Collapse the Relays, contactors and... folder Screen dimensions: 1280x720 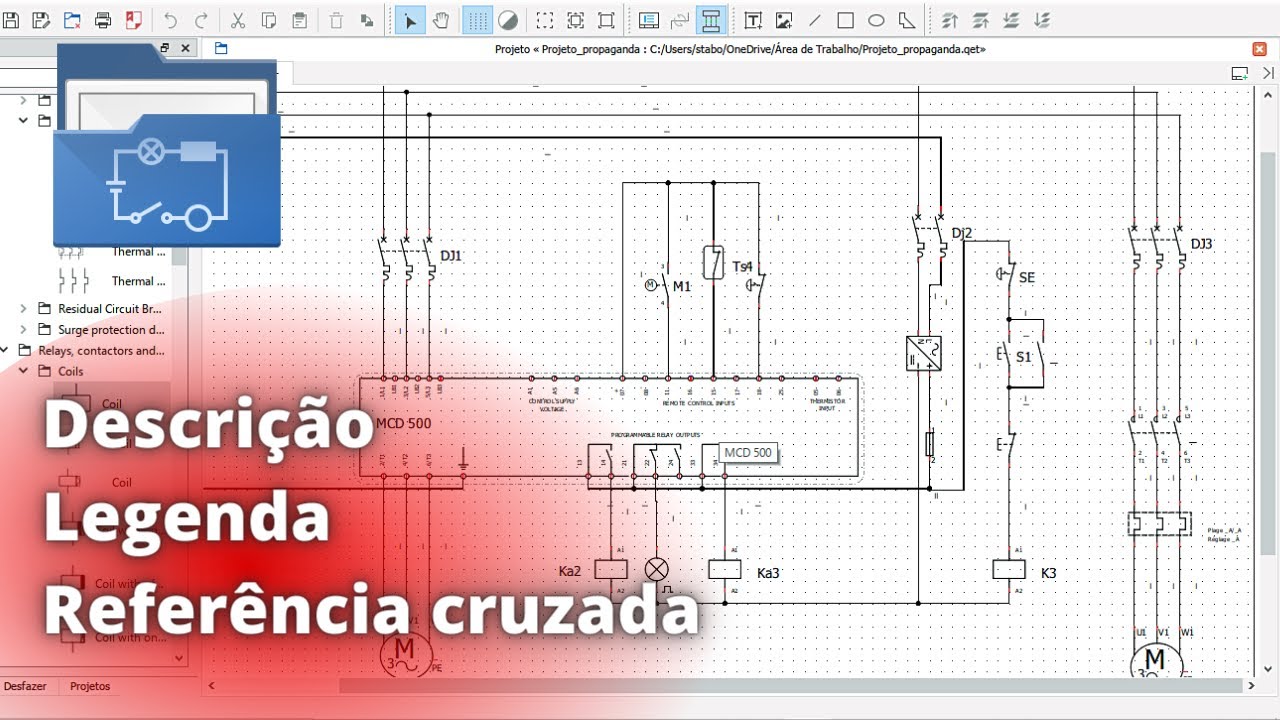(x=4, y=351)
